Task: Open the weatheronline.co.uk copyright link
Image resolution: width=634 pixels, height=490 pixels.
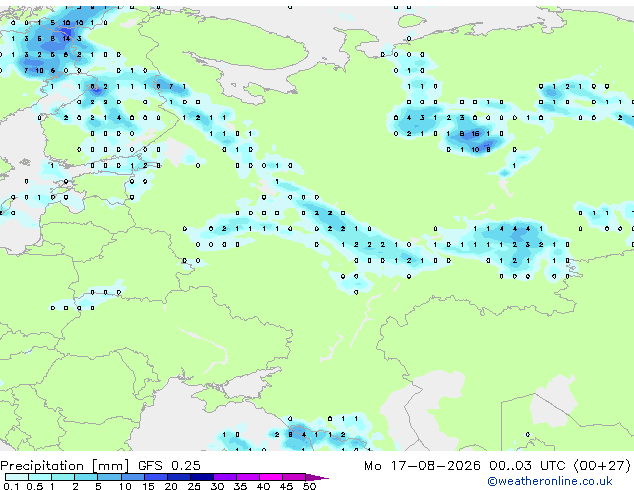Action: [550, 481]
